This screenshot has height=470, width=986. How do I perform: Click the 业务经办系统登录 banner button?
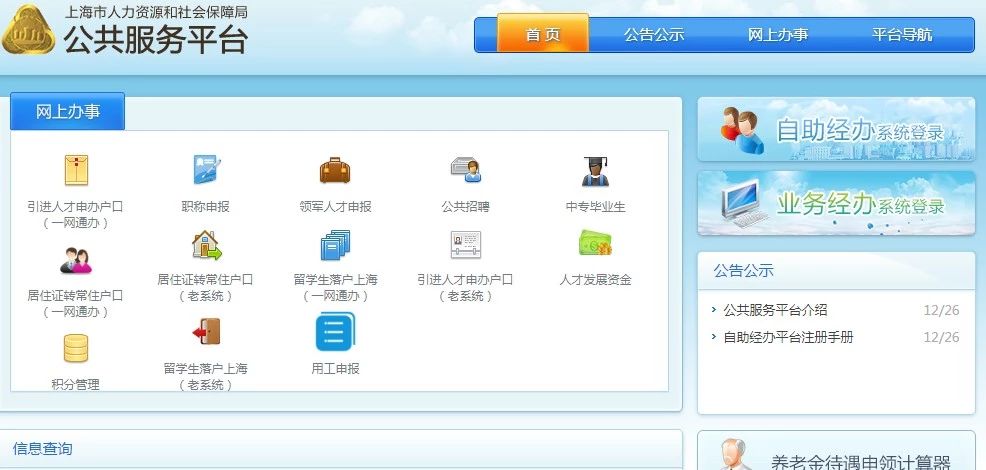click(835, 204)
